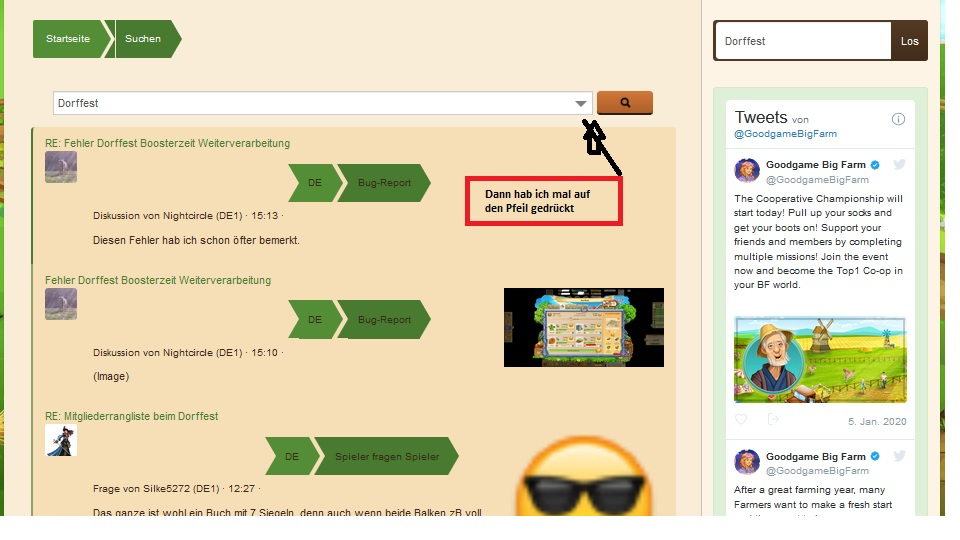Click Twitter bird icon on second tweet
Viewport: 960px width, 540px height.
(899, 456)
